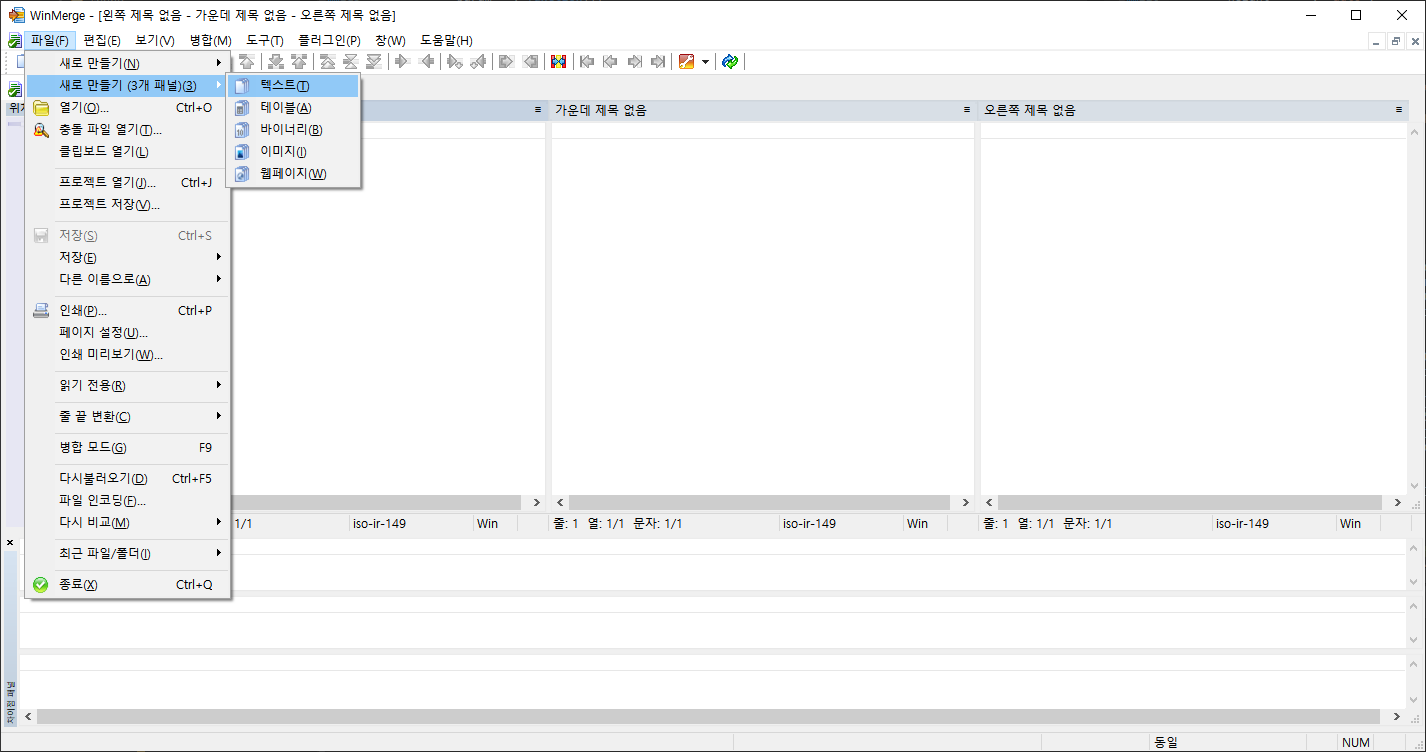Image resolution: width=1426 pixels, height=752 pixels.
Task: Click right pane vertical scrollbar down arrow
Action: click(1416, 486)
